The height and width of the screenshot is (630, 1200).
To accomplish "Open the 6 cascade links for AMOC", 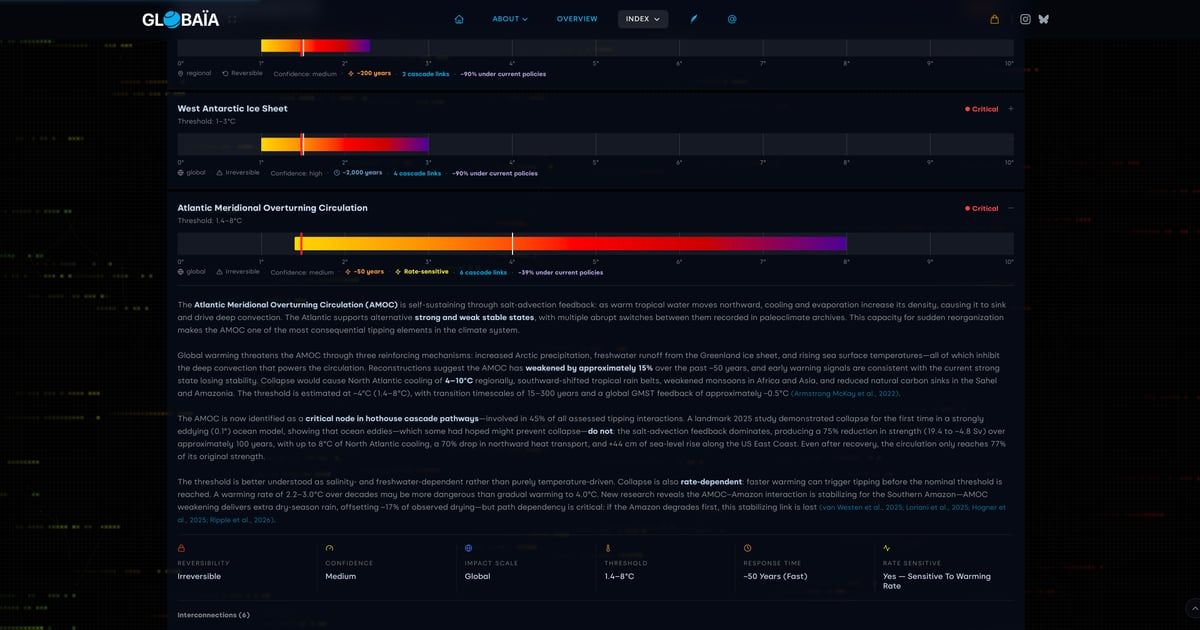I will tap(483, 272).
